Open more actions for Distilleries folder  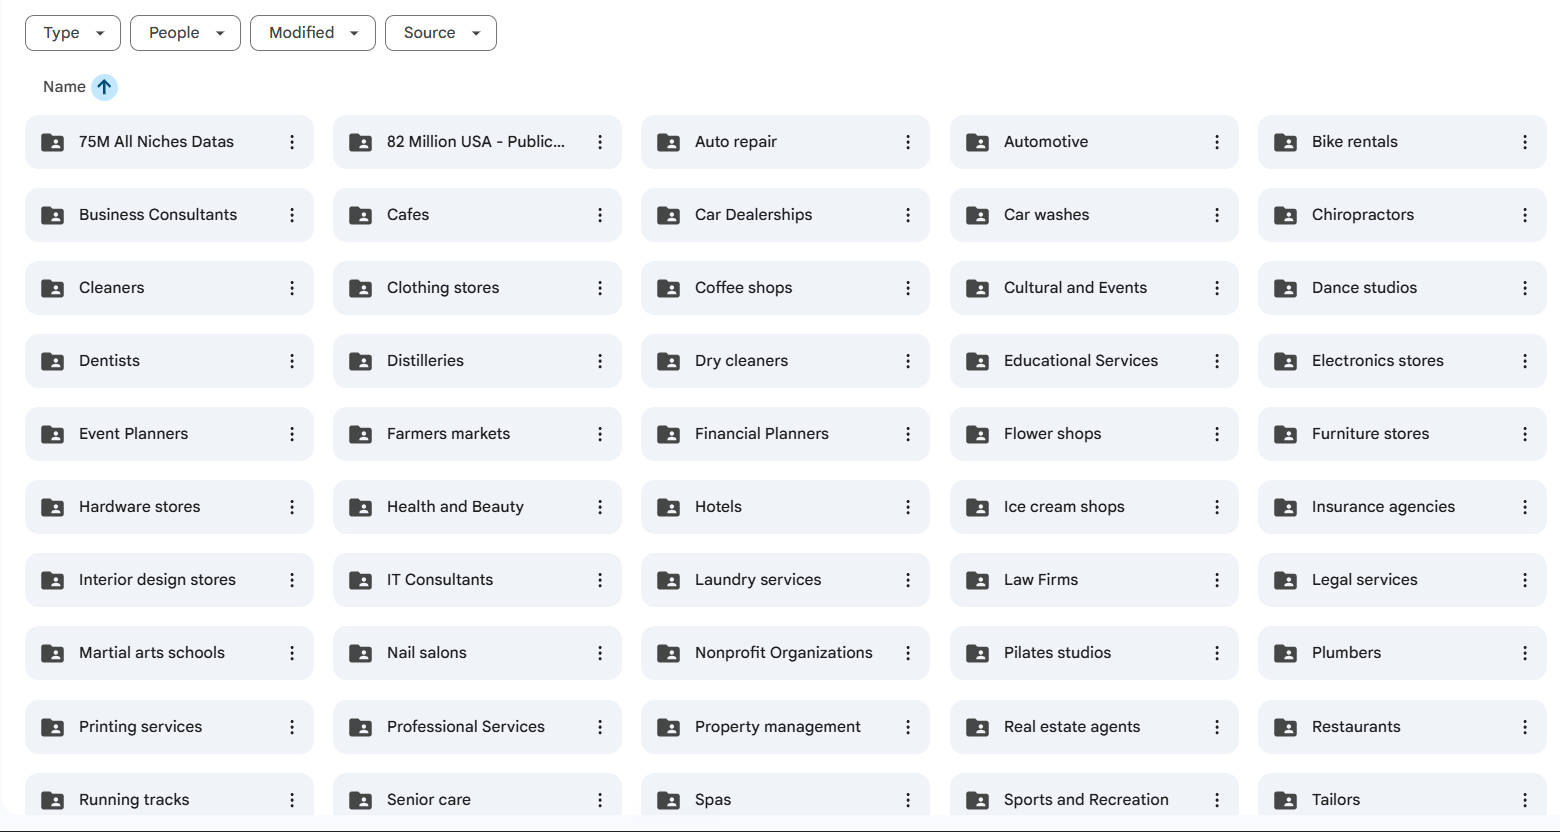(x=600, y=361)
